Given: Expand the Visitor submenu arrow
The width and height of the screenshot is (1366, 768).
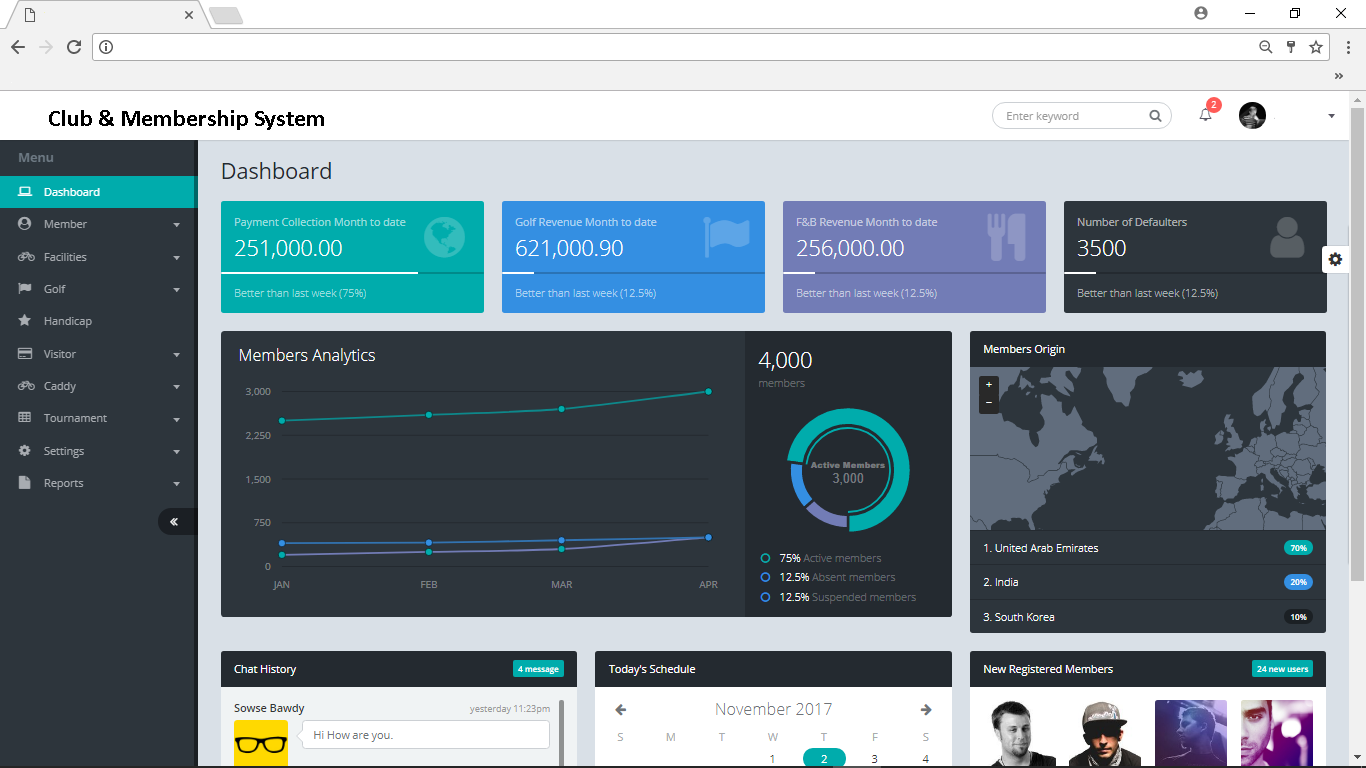Looking at the screenshot, I should (177, 355).
